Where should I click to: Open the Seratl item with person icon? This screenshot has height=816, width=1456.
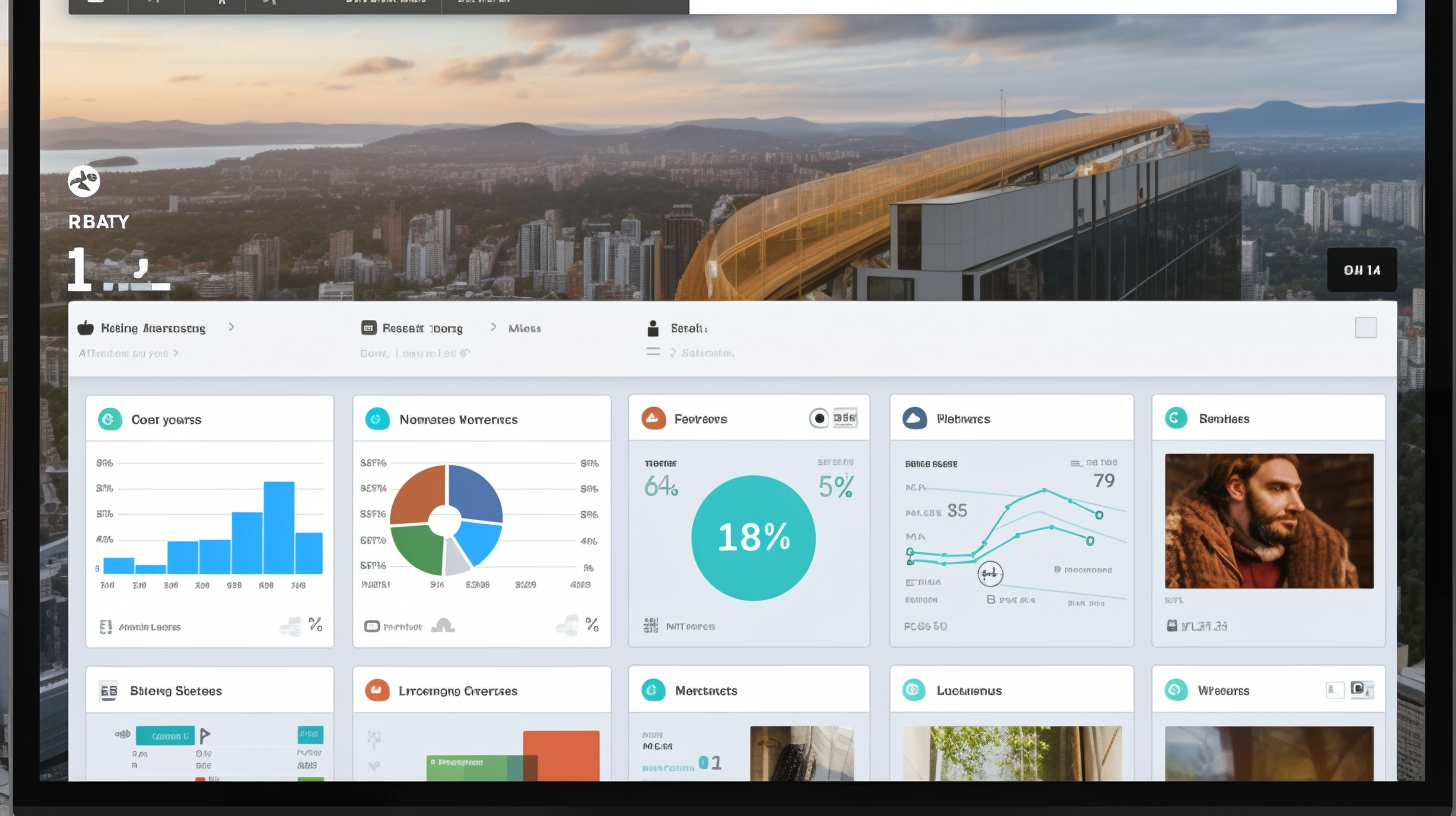coord(688,328)
